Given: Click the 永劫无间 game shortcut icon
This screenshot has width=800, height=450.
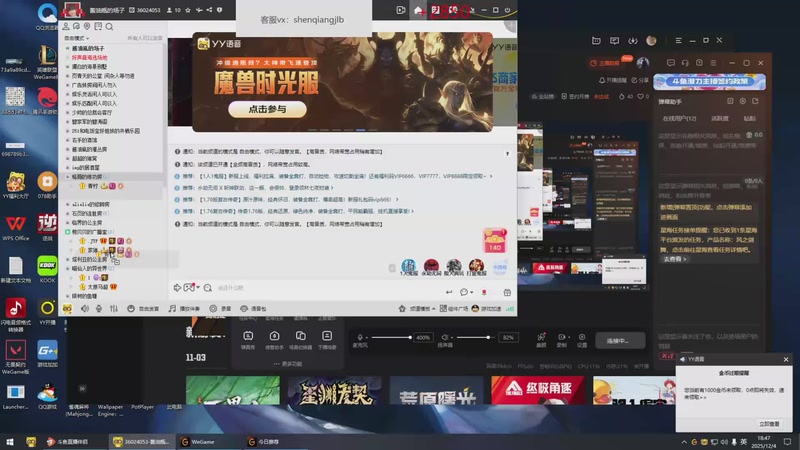Looking at the screenshot, I should (431, 267).
